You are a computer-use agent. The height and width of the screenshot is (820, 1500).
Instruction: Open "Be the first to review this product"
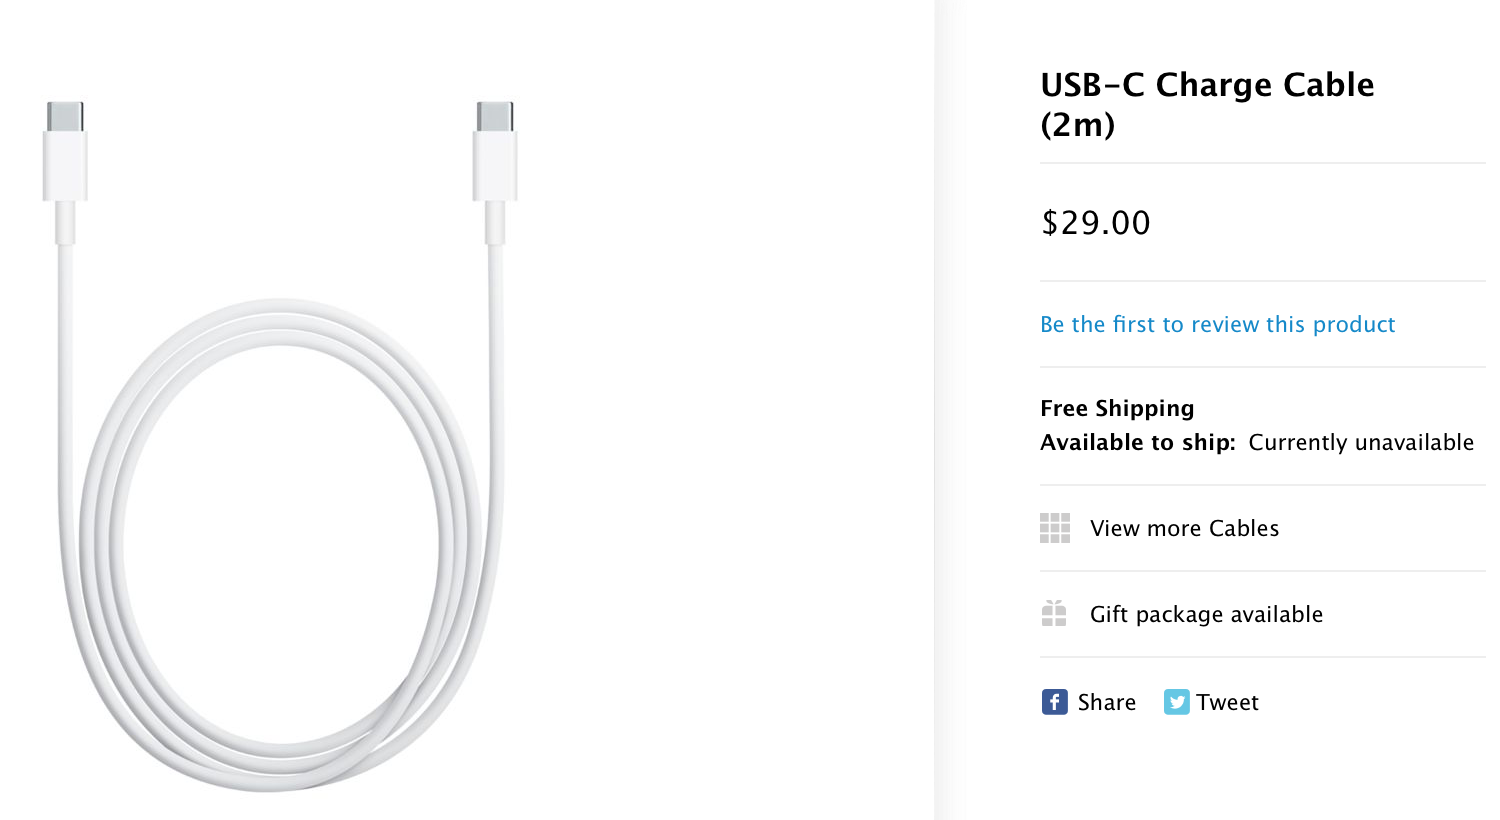click(1217, 324)
